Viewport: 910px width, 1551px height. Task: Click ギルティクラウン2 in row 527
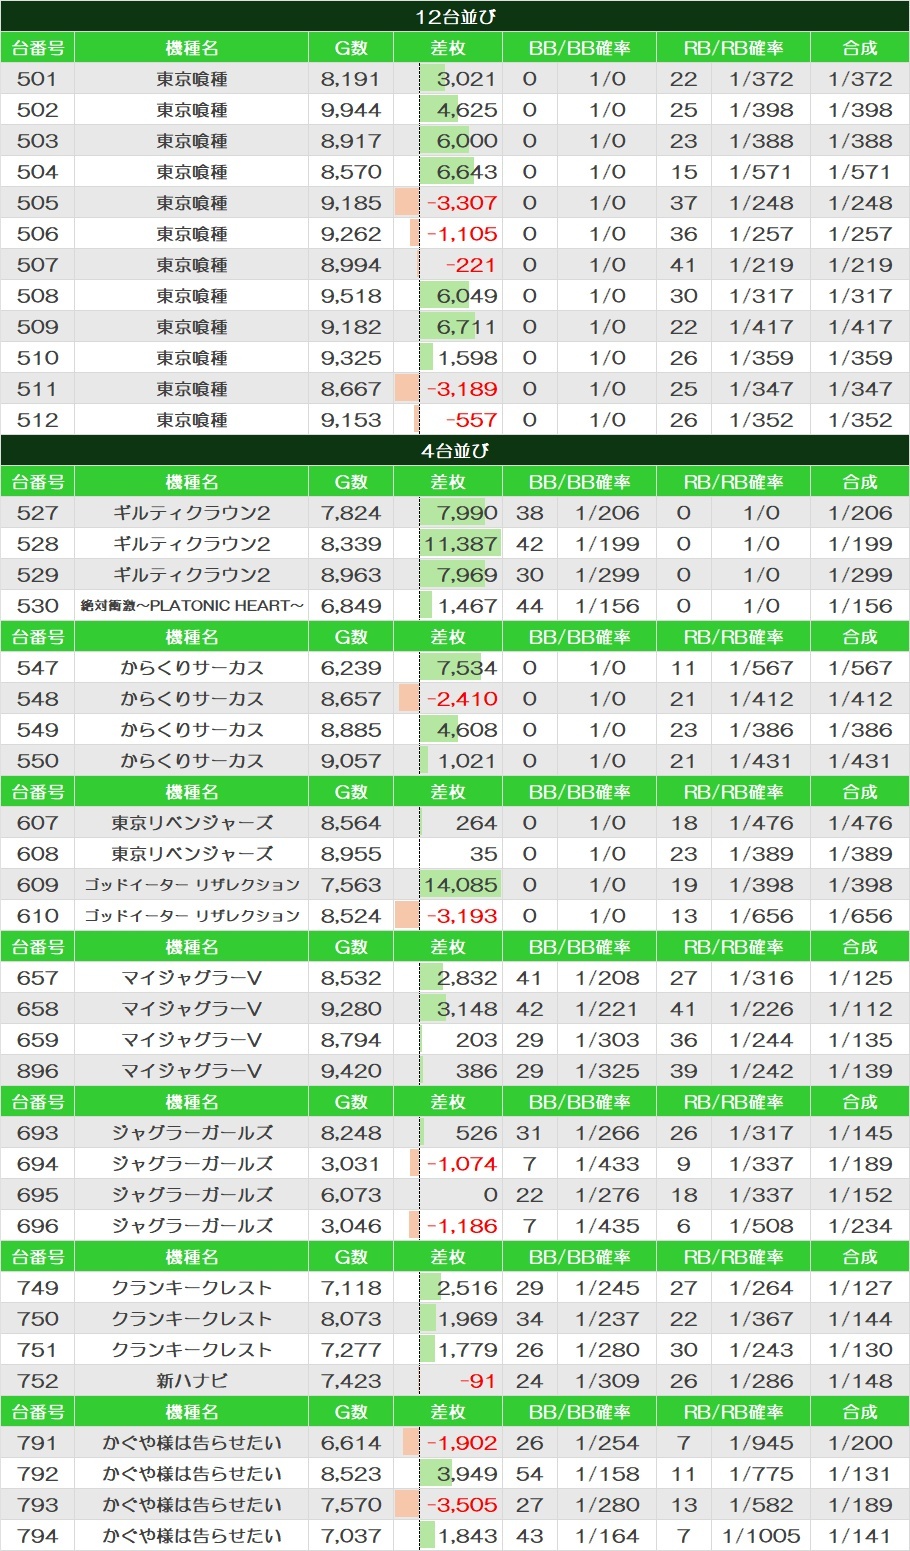coord(192,513)
